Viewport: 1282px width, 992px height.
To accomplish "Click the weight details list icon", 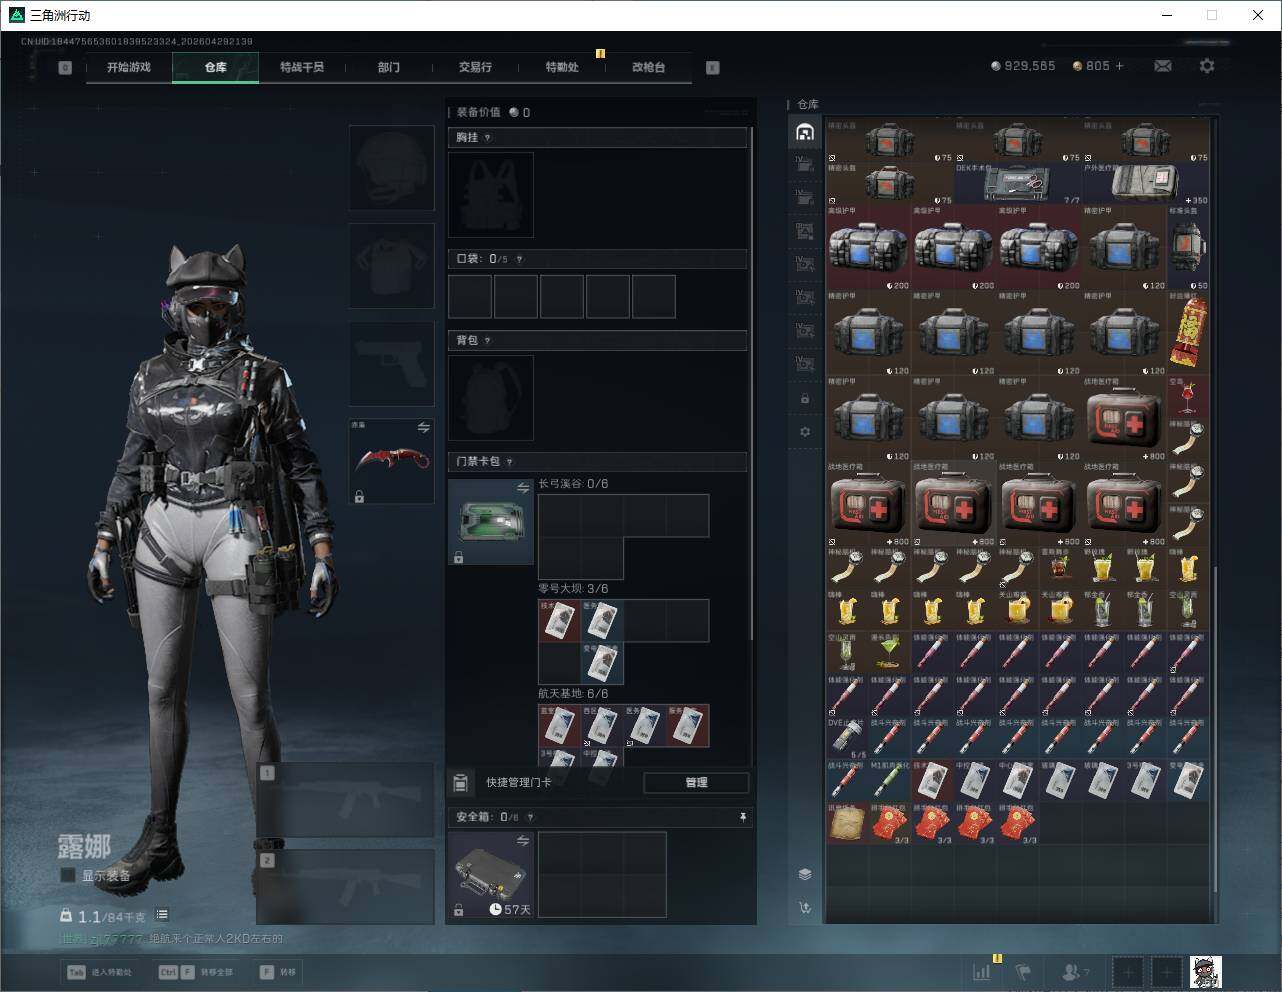I will (162, 915).
